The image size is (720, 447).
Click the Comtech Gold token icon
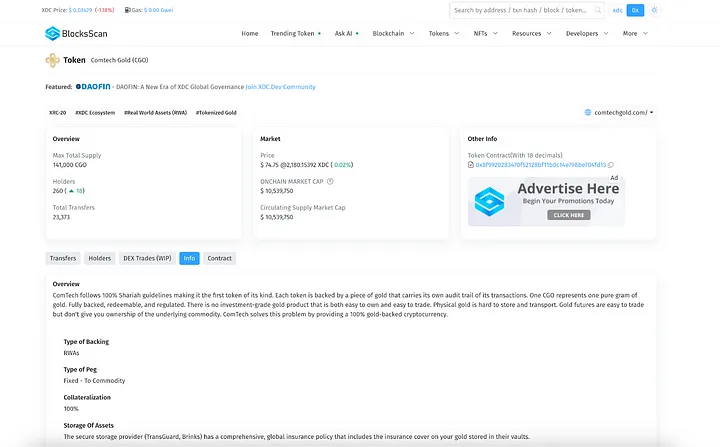point(53,60)
